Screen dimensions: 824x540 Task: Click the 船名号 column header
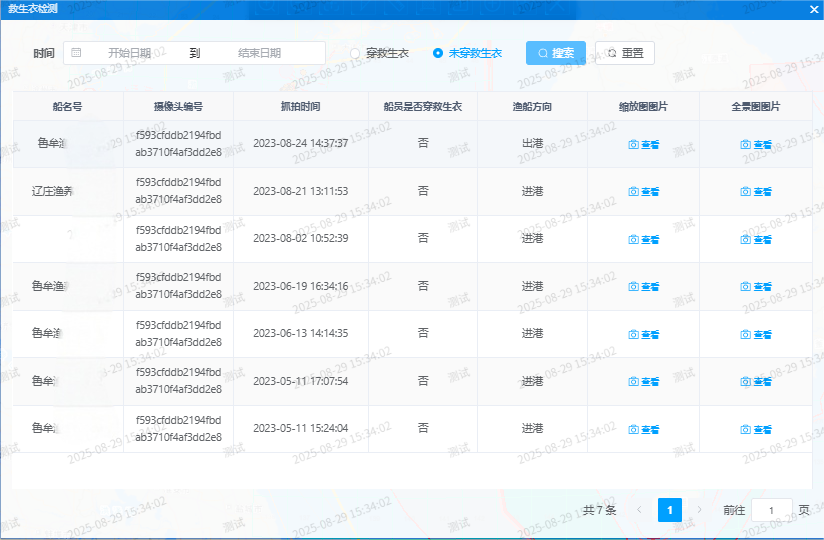67,107
